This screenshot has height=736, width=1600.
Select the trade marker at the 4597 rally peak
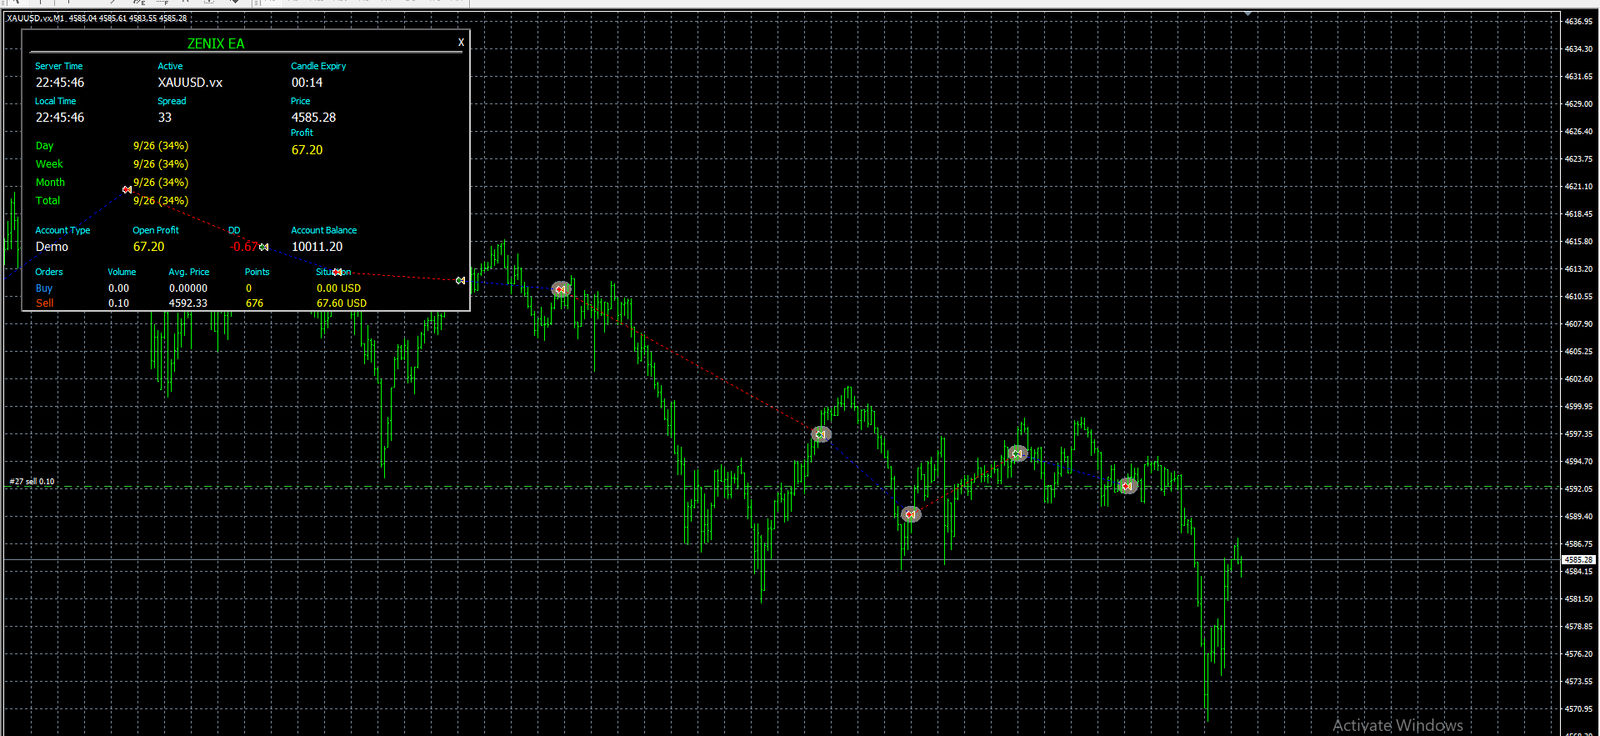(x=821, y=434)
